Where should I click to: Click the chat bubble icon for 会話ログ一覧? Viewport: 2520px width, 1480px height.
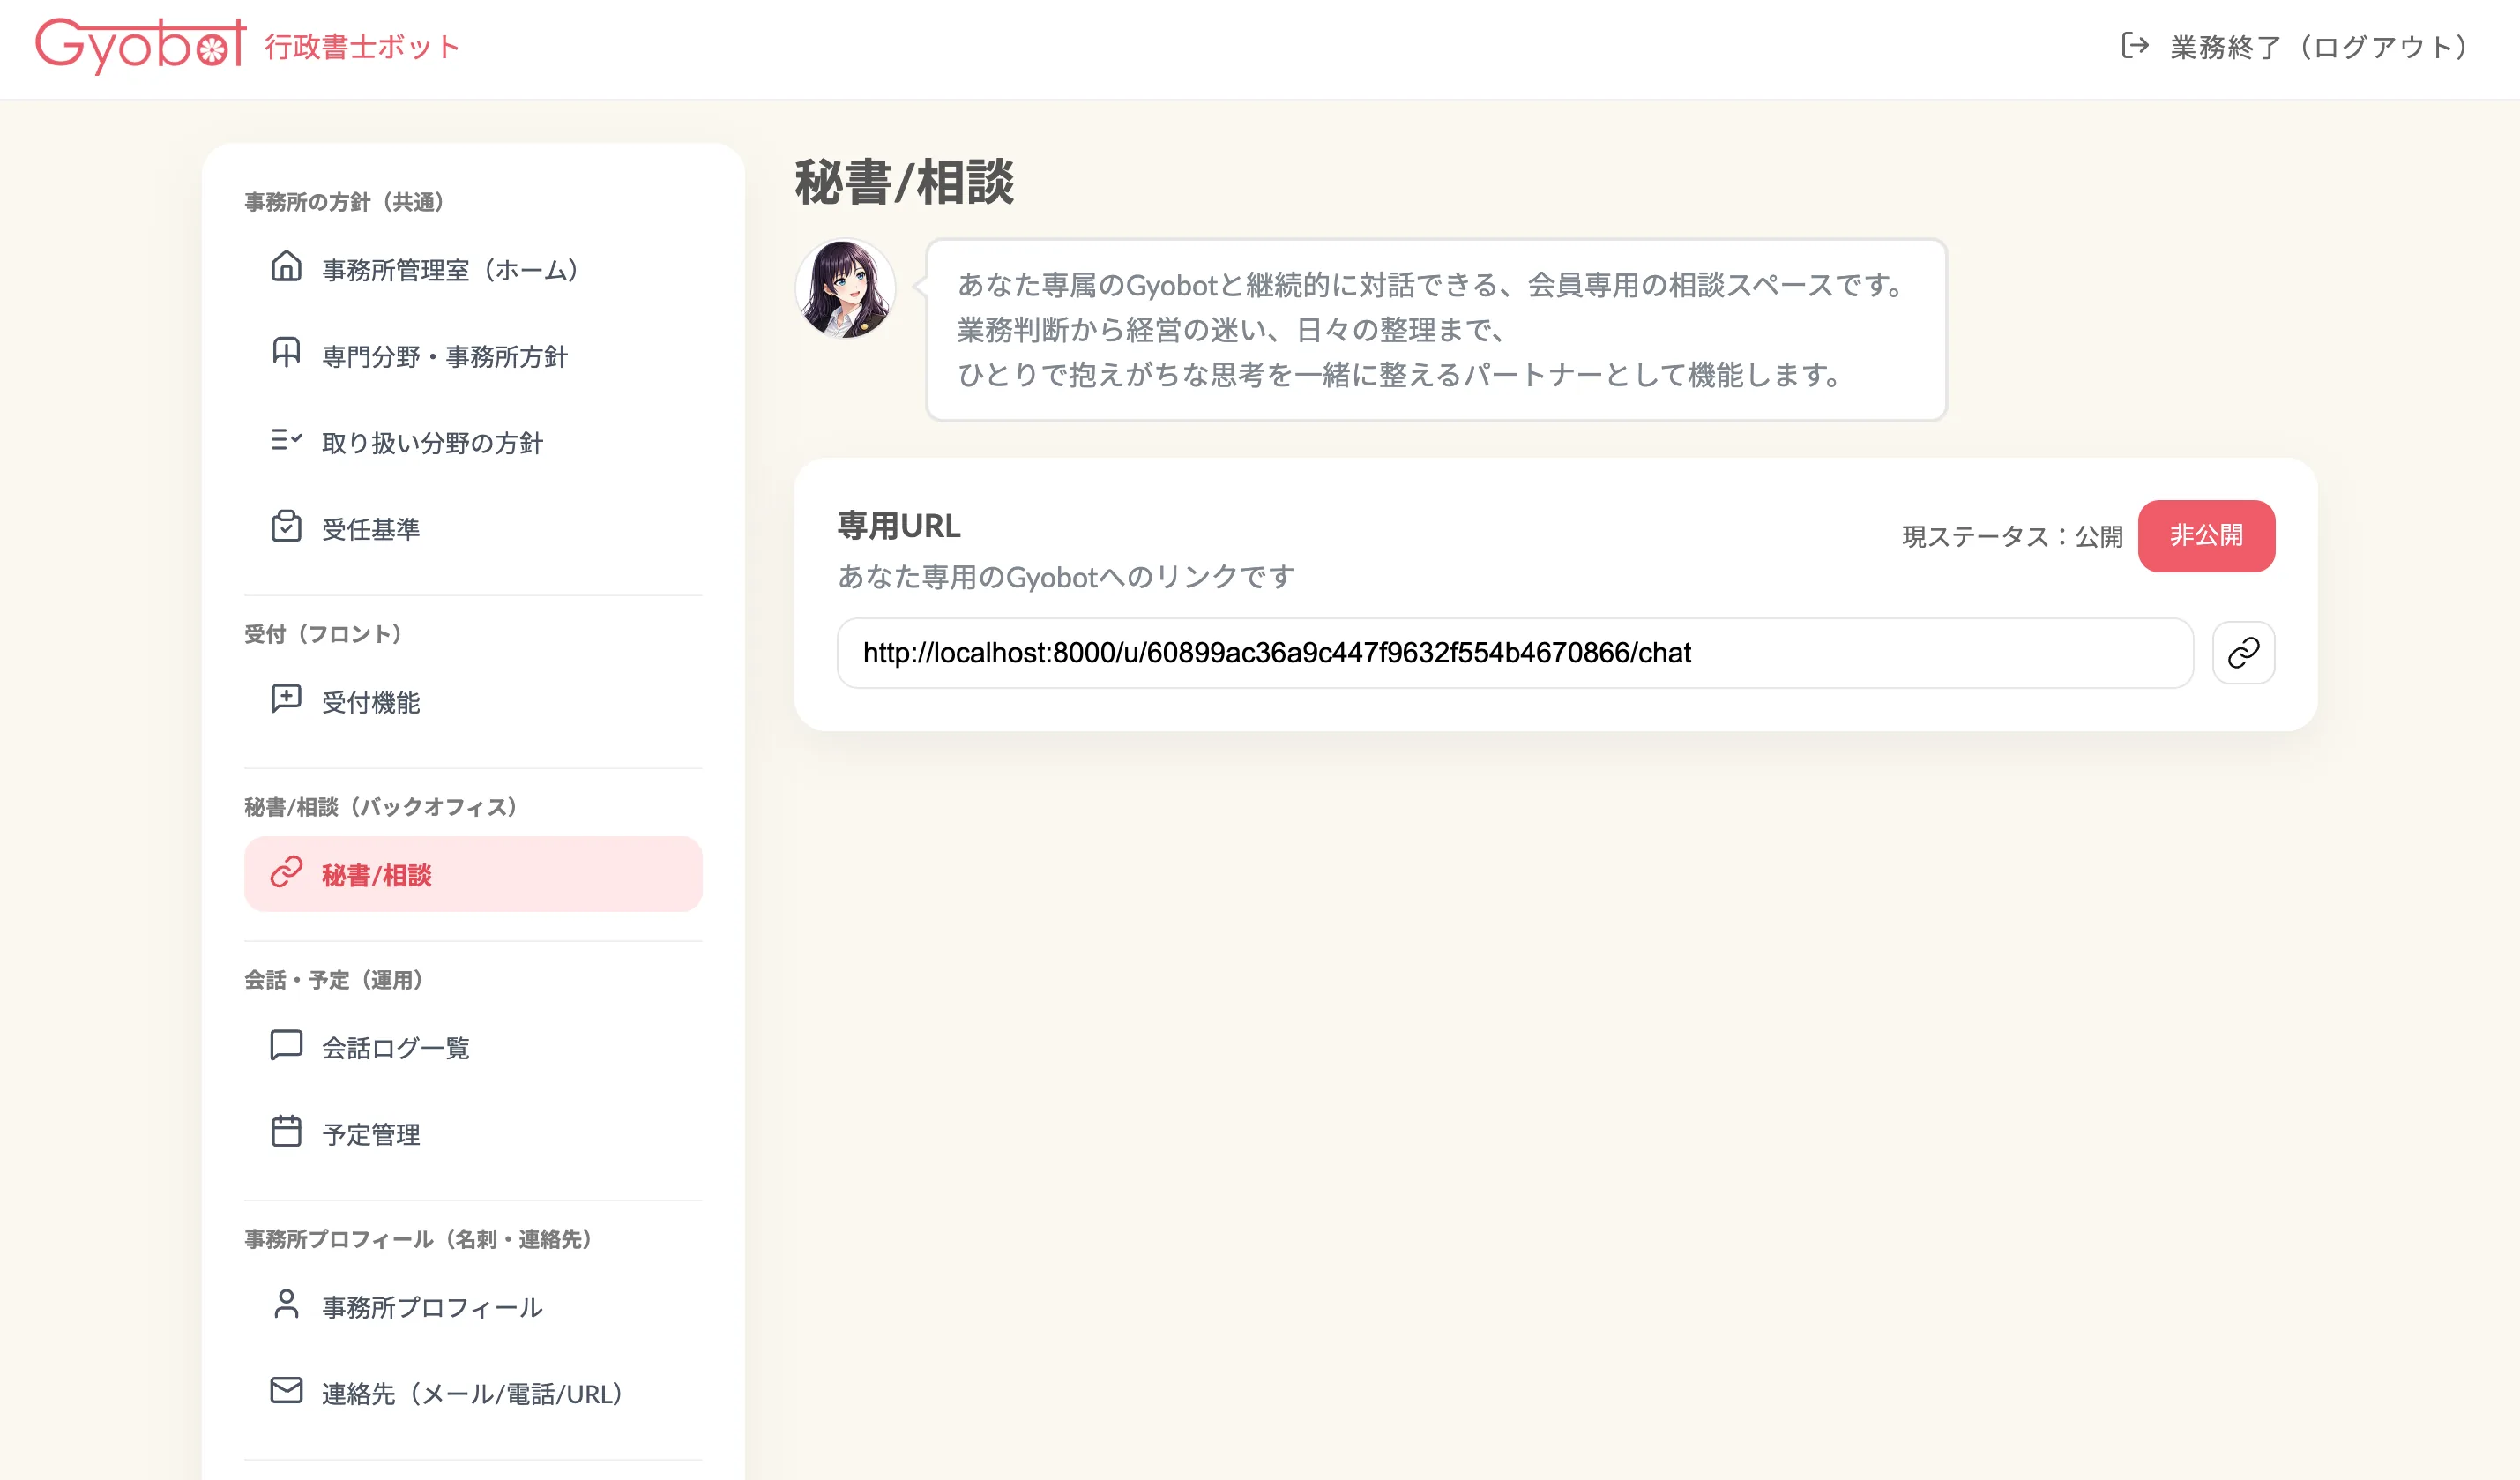click(x=286, y=1045)
